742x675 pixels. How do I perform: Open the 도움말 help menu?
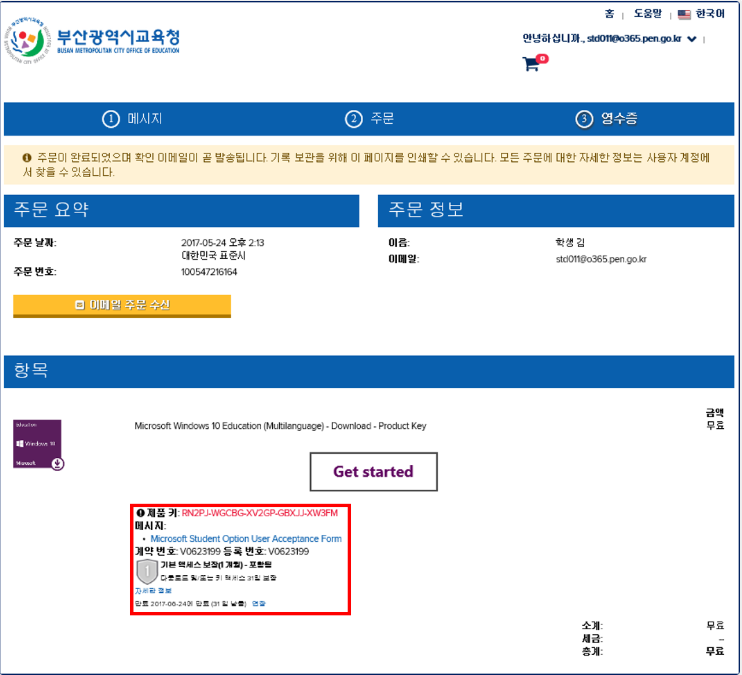point(647,14)
